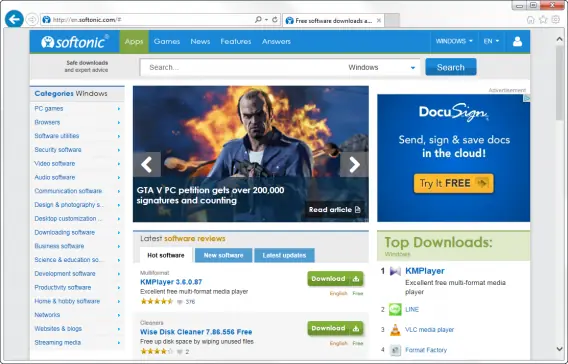This screenshot has height=364, width=568.
Task: Click the browser forward arrow button
Action: pos(32,20)
